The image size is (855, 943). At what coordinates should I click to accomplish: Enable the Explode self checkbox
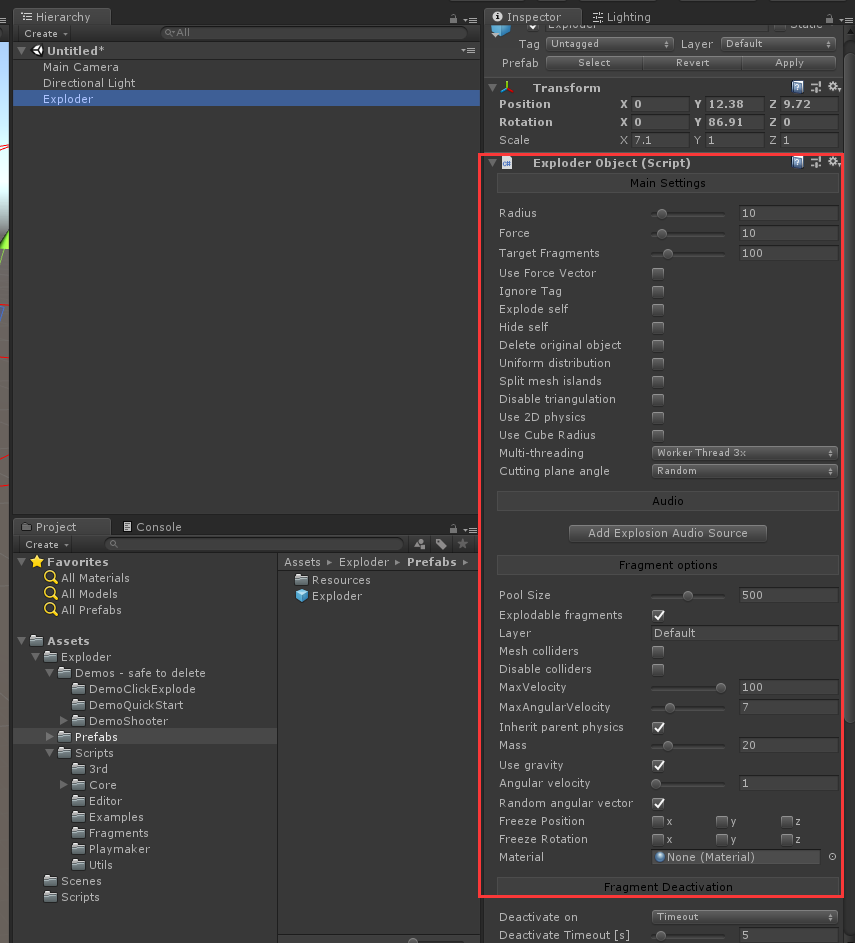click(657, 309)
